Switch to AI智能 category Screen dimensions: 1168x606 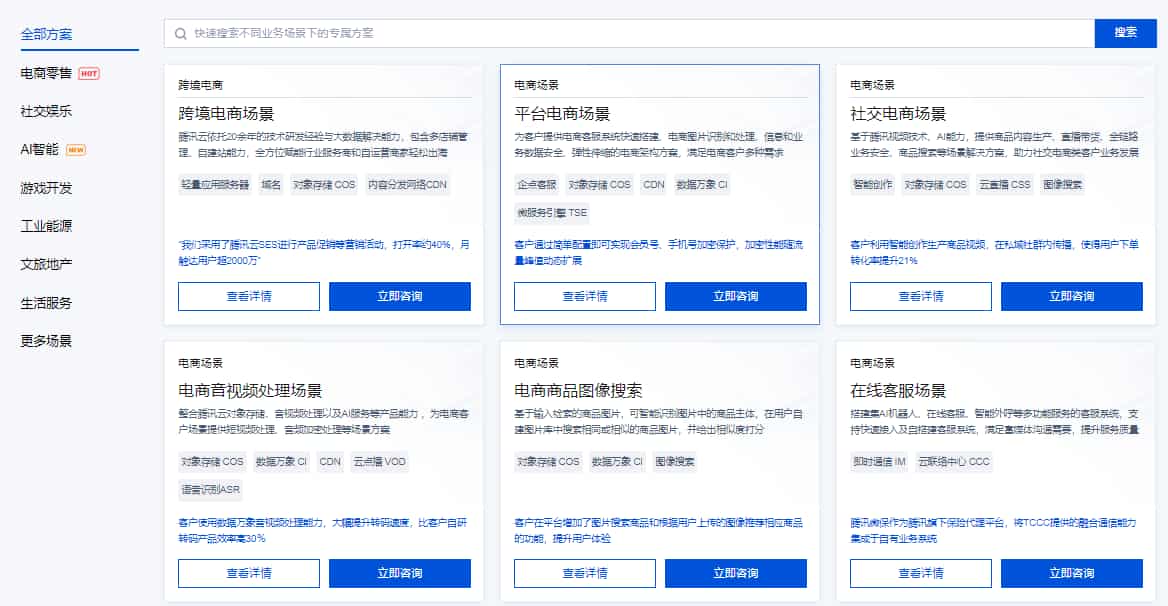click(40, 149)
